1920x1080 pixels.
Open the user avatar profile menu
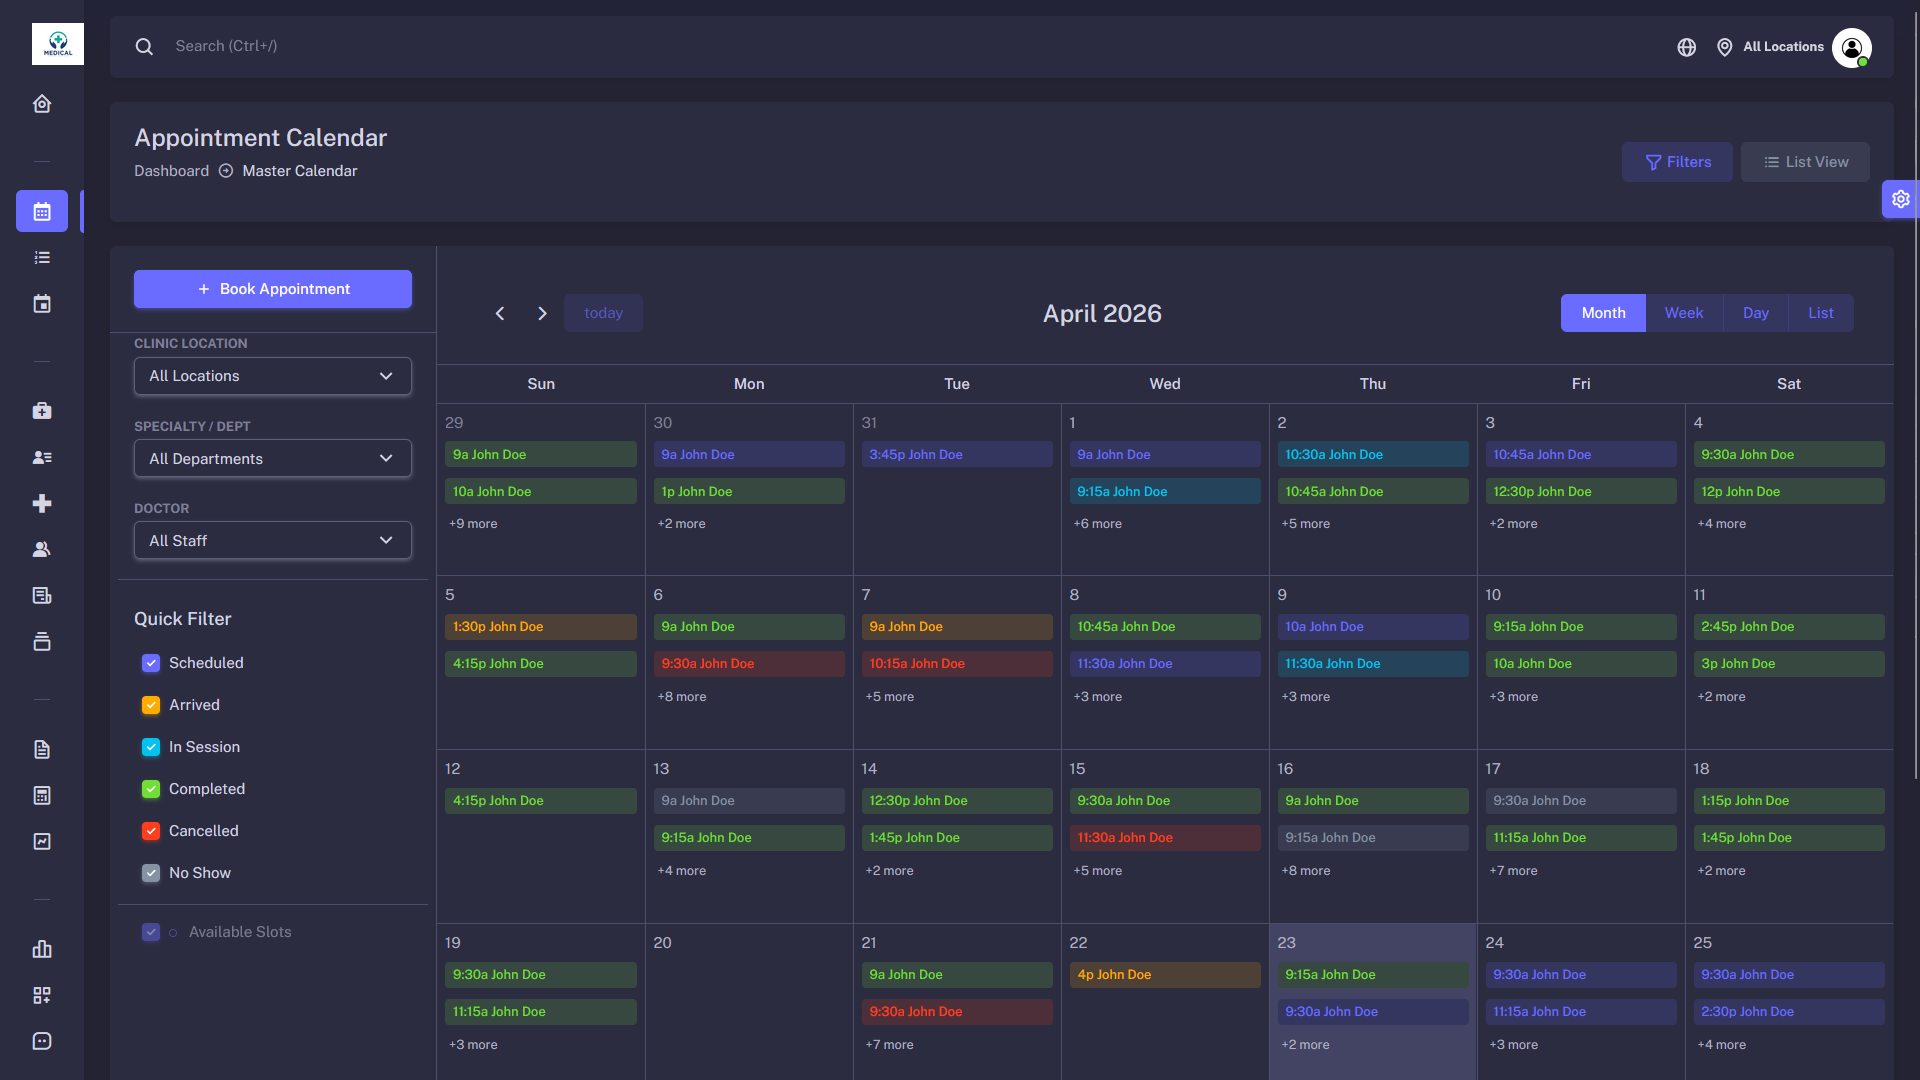pyautogui.click(x=1852, y=47)
